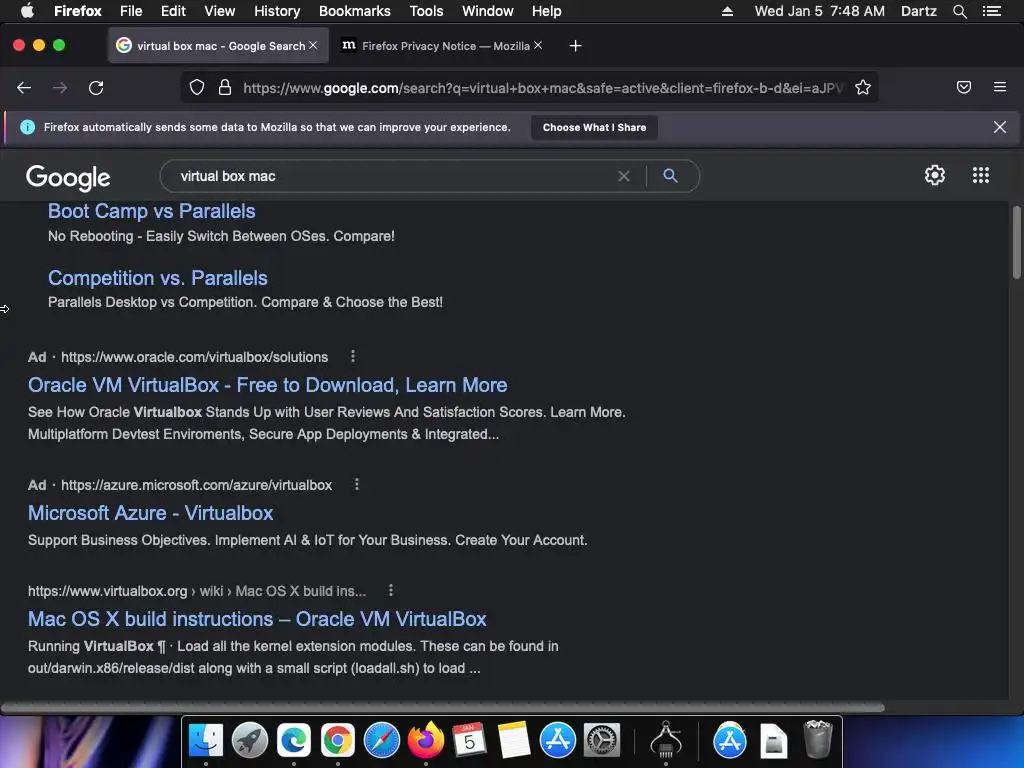This screenshot has width=1024, height=768.
Task: Open the Apple menu
Action: [27, 11]
